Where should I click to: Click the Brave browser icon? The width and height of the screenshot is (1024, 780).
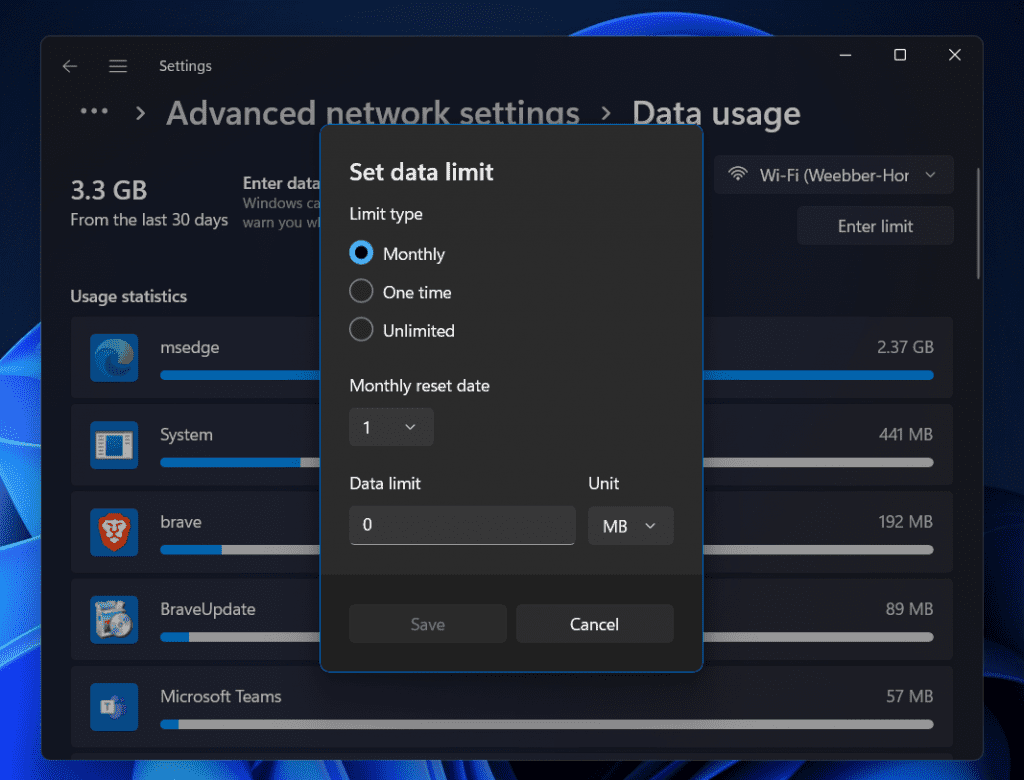[x=113, y=532]
